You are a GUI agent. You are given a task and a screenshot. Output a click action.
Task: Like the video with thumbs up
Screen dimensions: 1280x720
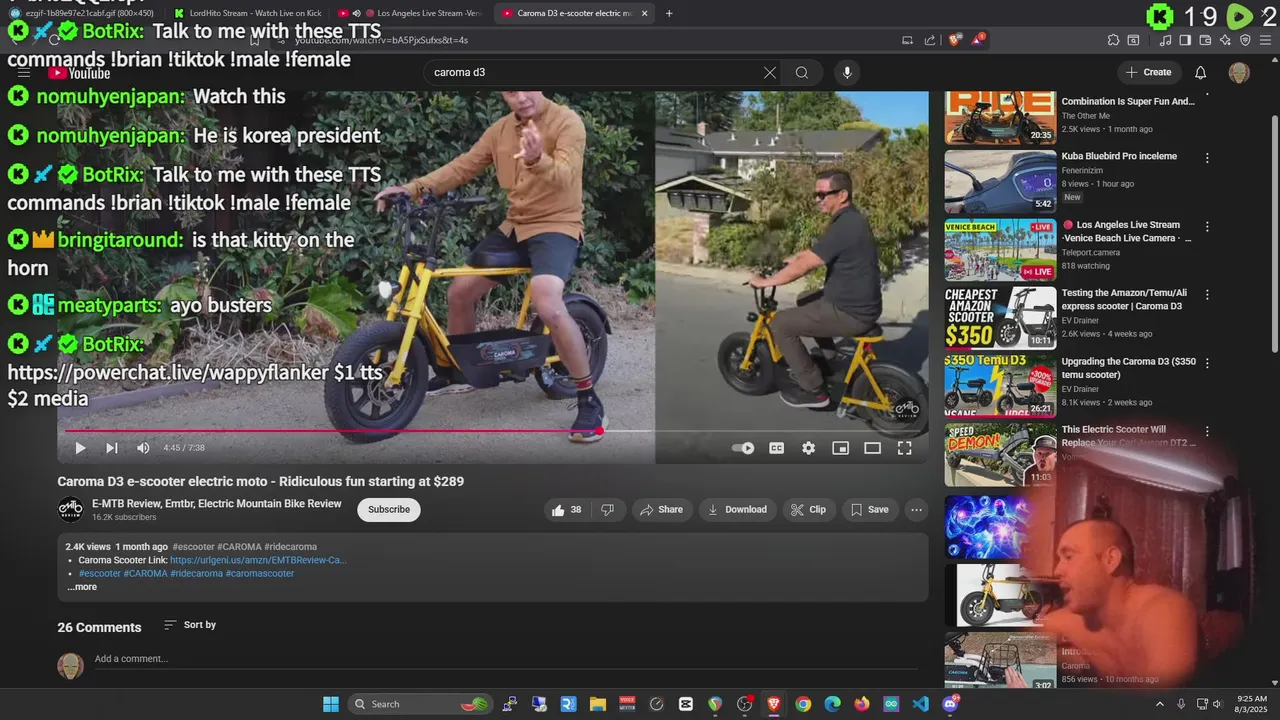566,510
